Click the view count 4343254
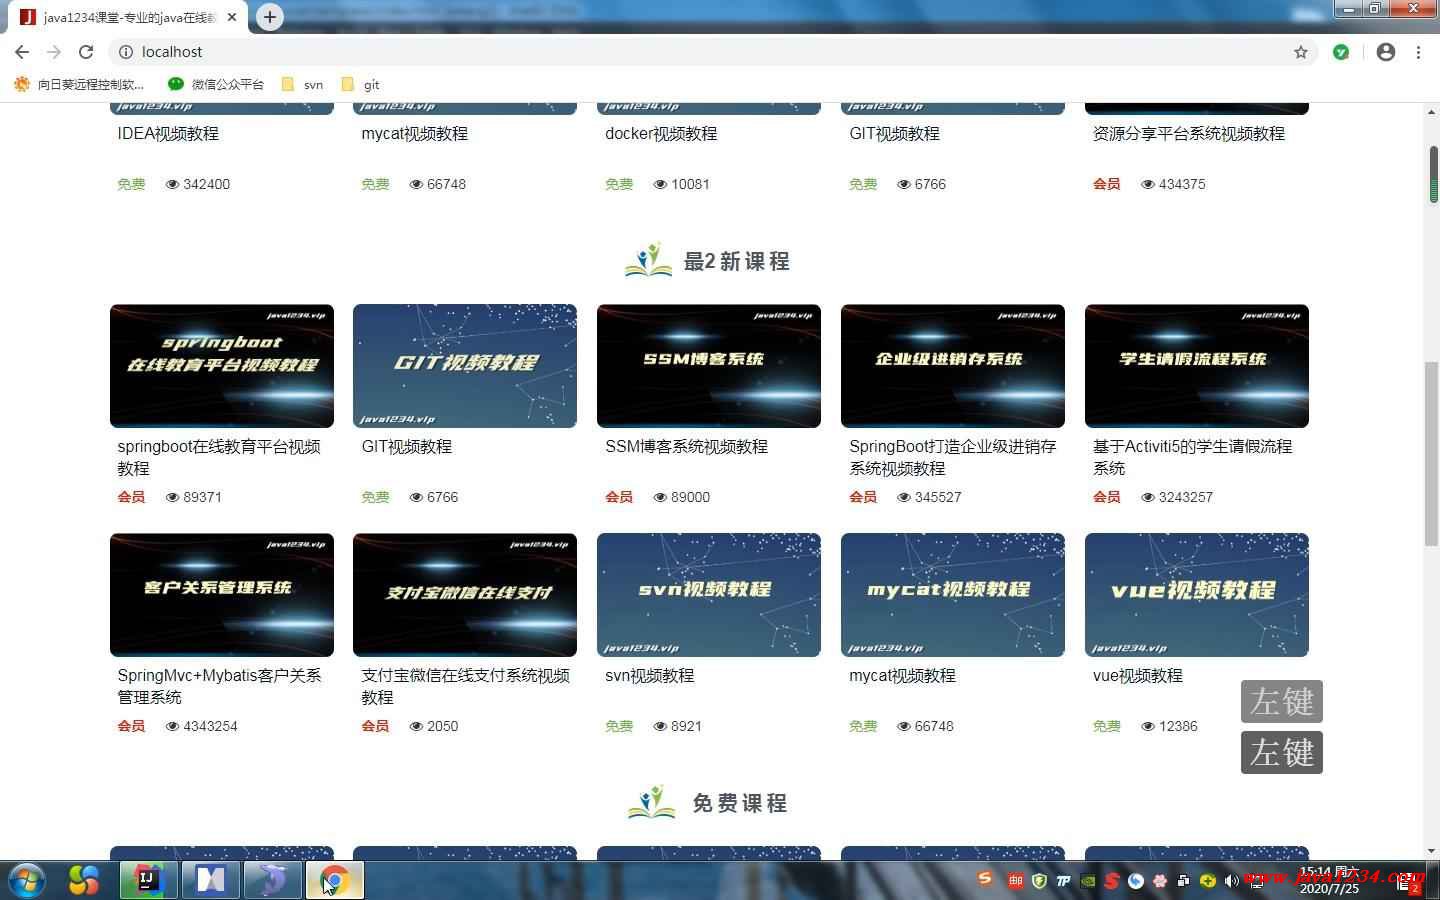This screenshot has width=1440, height=900. 210,726
